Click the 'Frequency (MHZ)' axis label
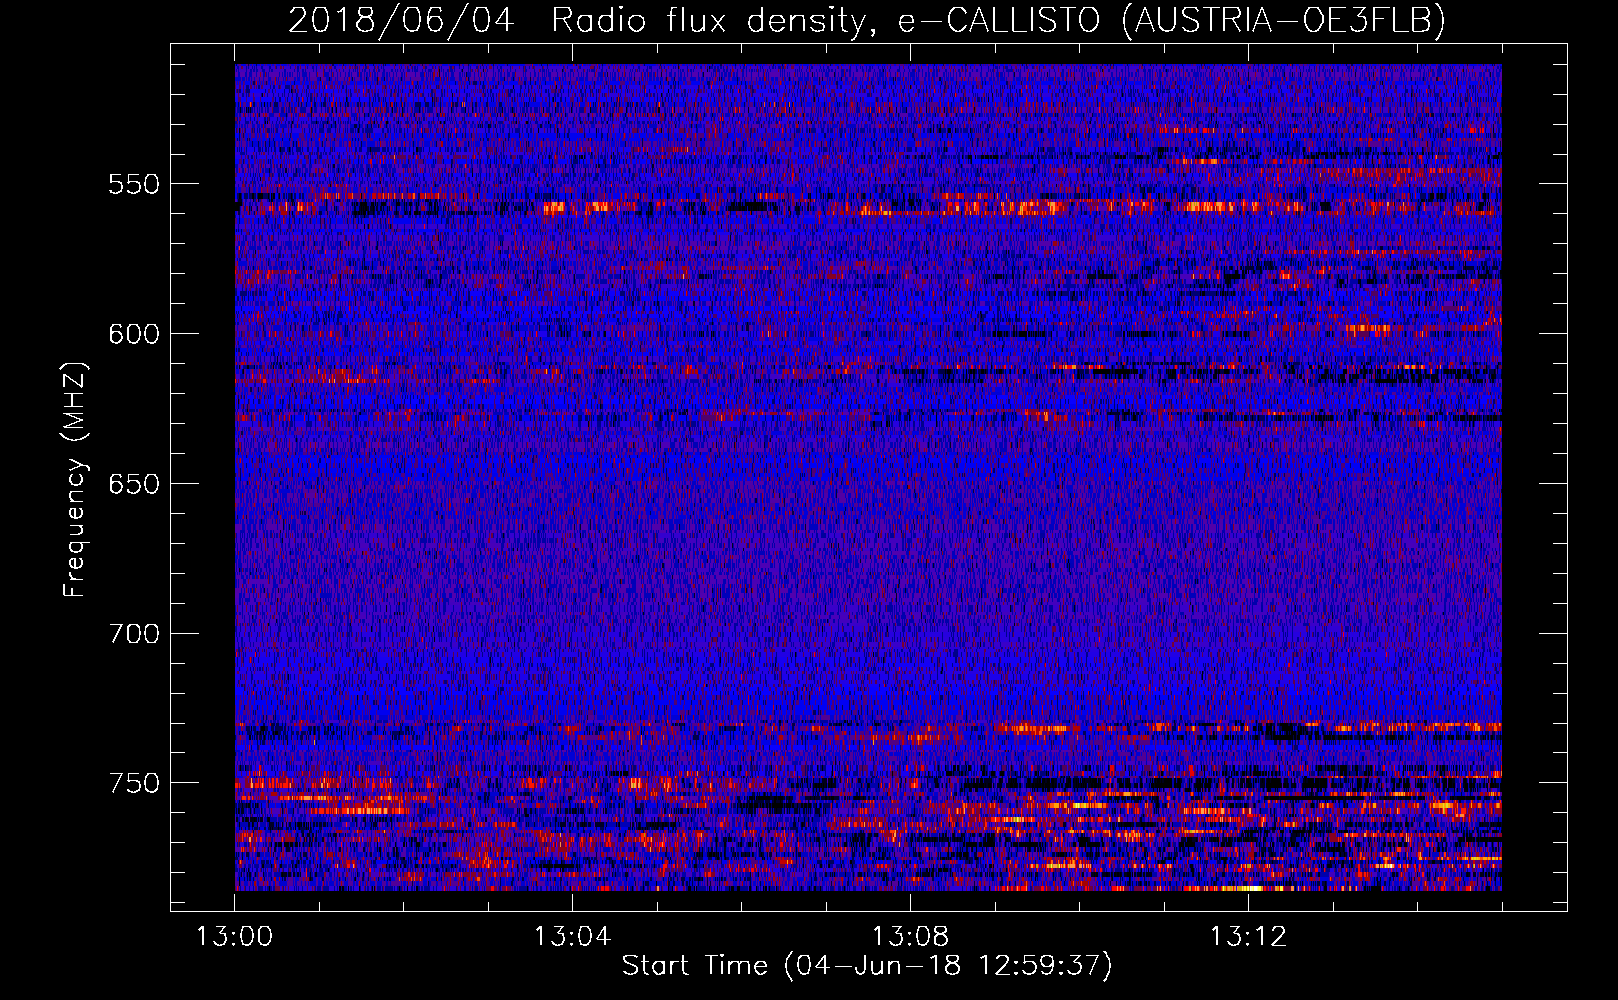 click(75, 479)
